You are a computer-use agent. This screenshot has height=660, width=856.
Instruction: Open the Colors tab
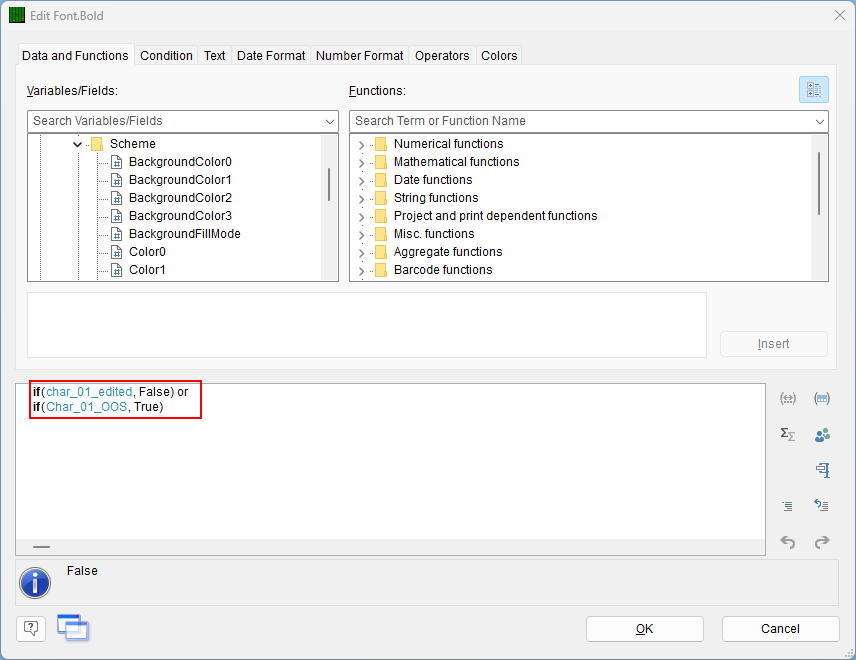tap(499, 56)
